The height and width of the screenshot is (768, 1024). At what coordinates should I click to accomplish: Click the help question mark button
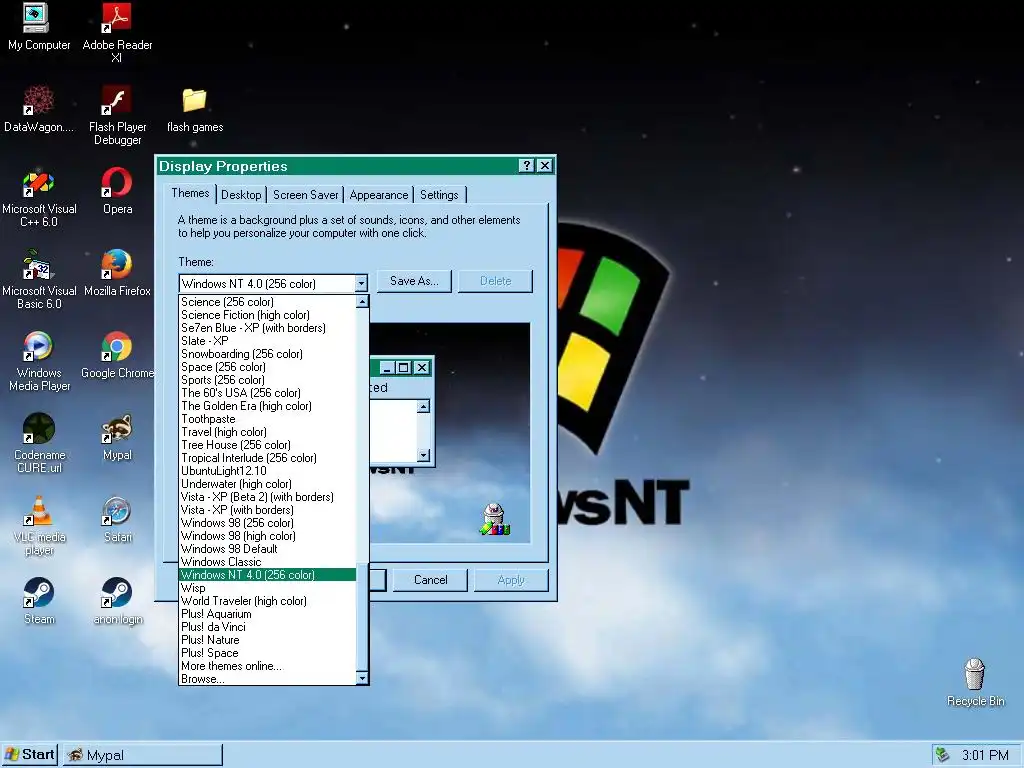pos(526,166)
